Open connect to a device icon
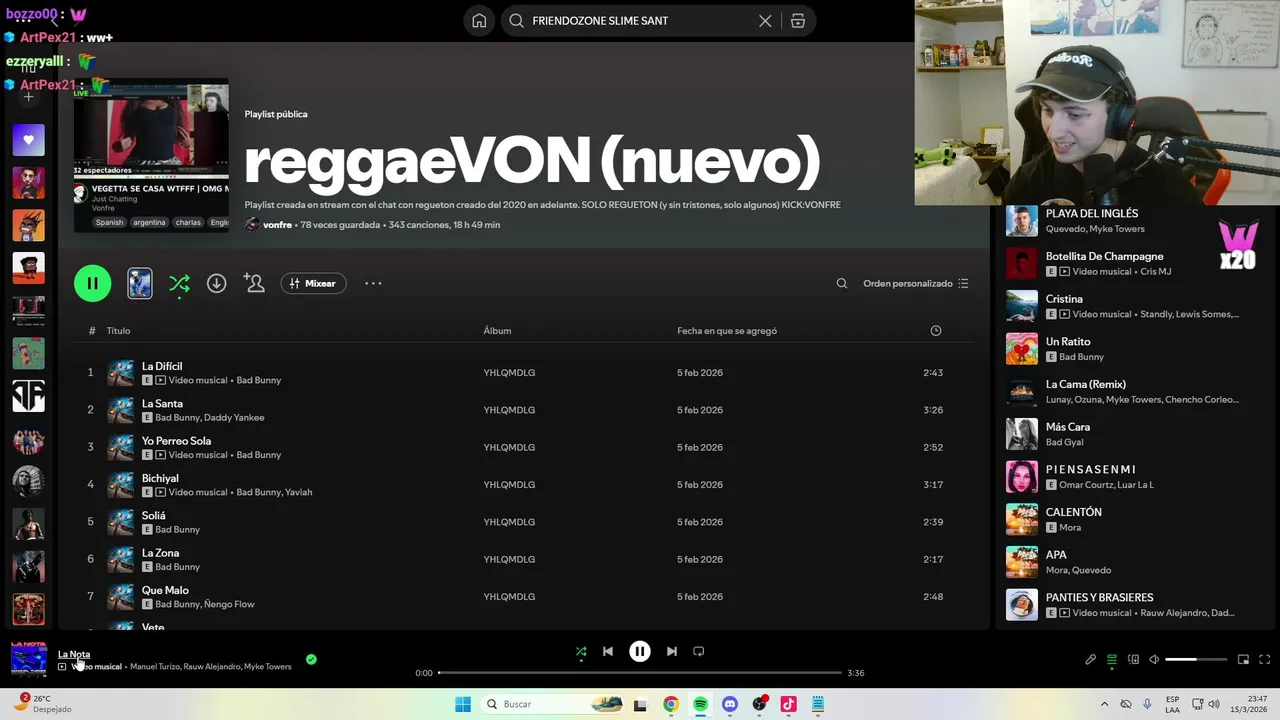Screen dimensions: 1280x720 point(1133,660)
